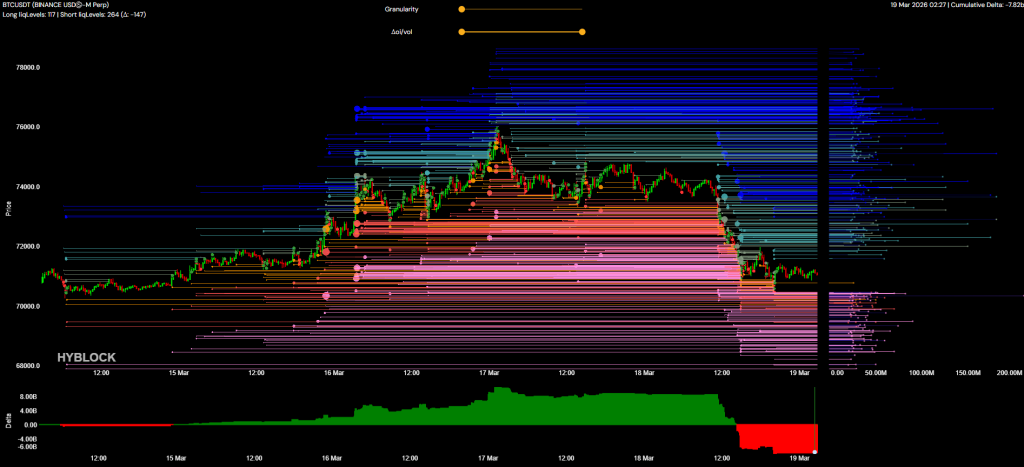1024x467 pixels.
Task: Click the 100.00M liquidation size axis label
Action: click(x=921, y=373)
